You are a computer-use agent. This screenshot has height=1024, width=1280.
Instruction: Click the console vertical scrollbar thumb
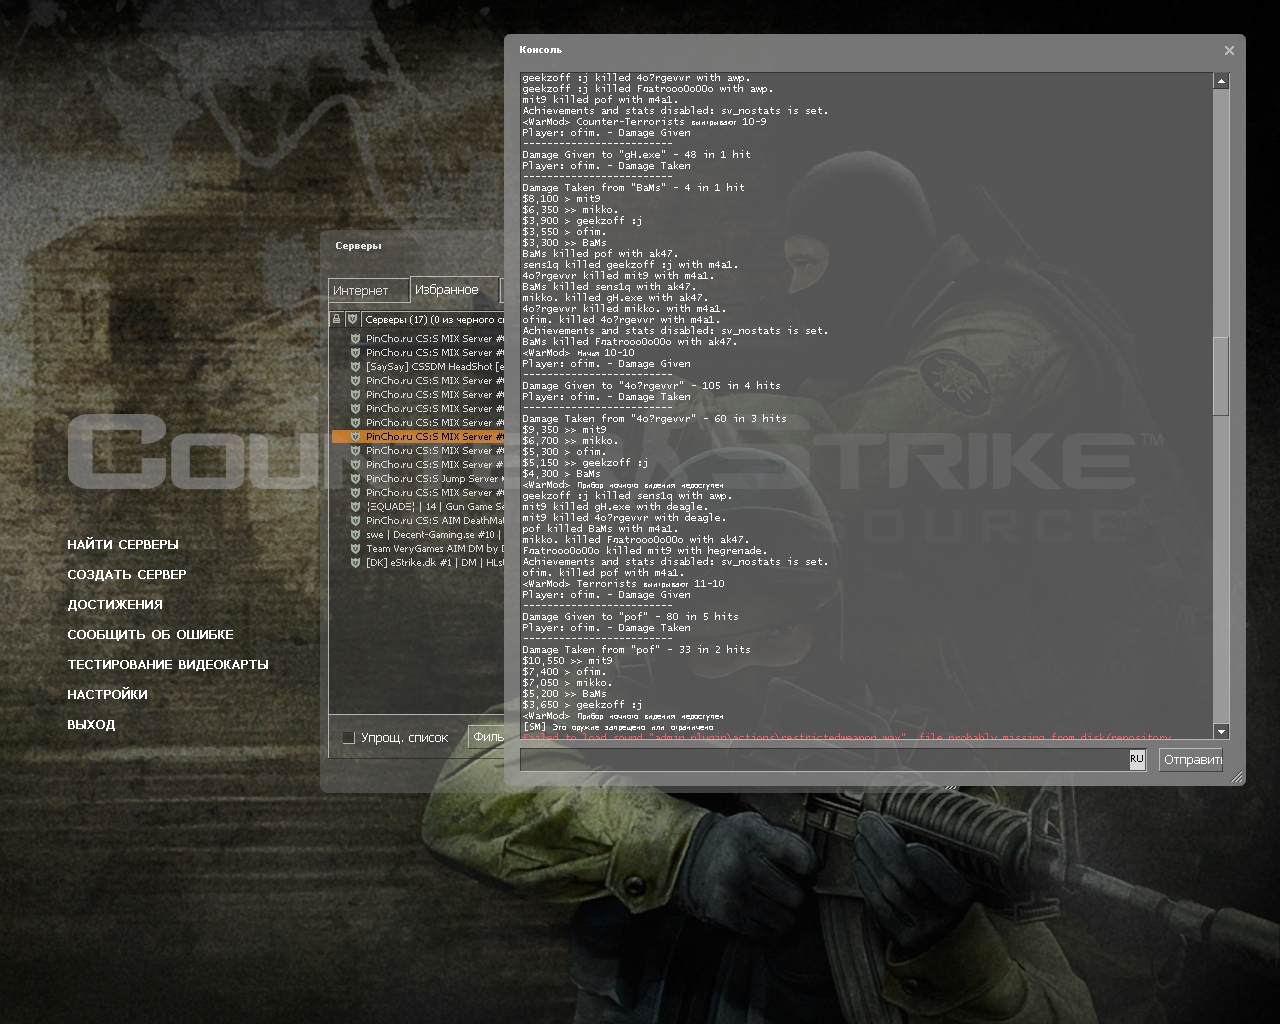coord(1221,377)
